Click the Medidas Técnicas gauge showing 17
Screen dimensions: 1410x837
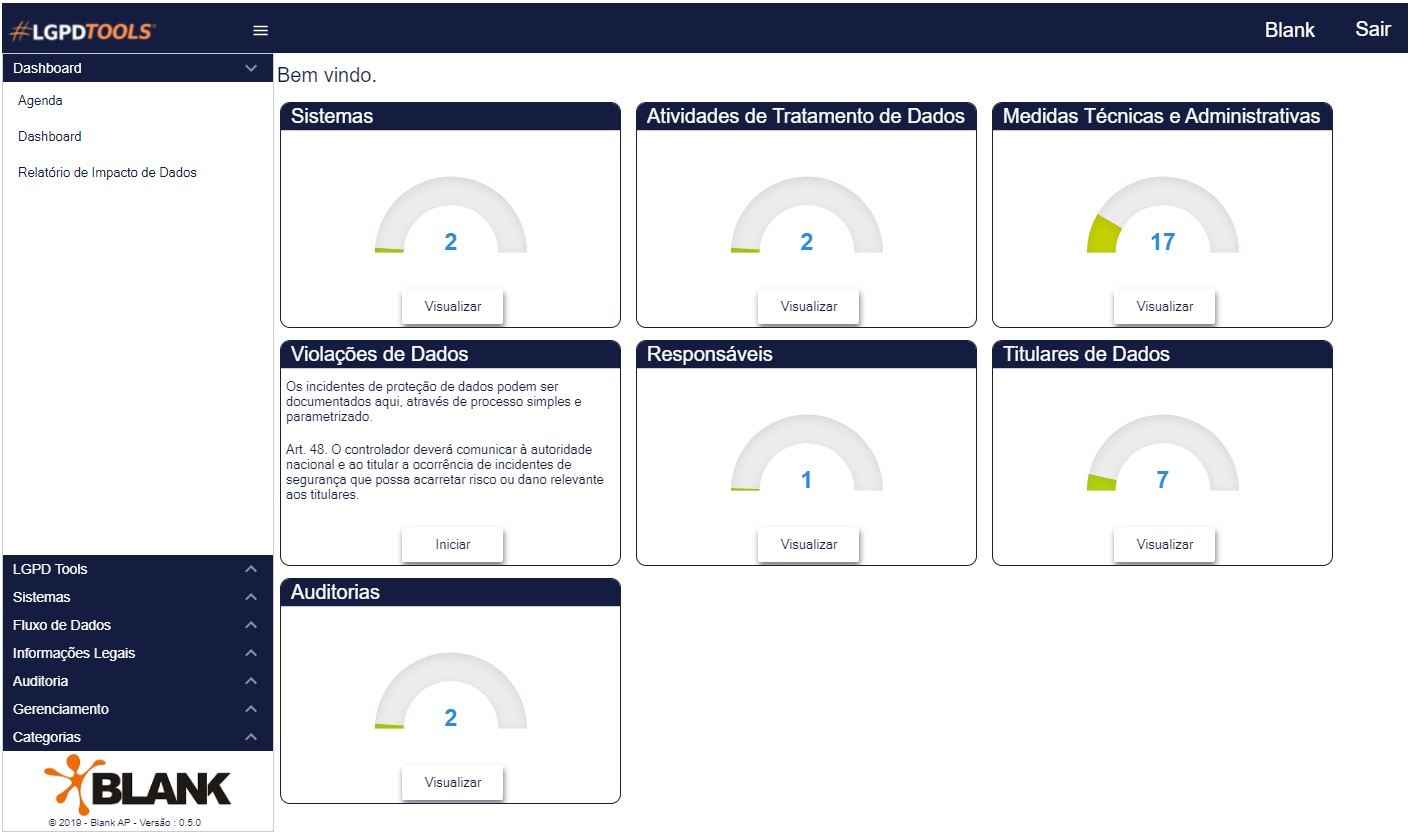click(1163, 215)
